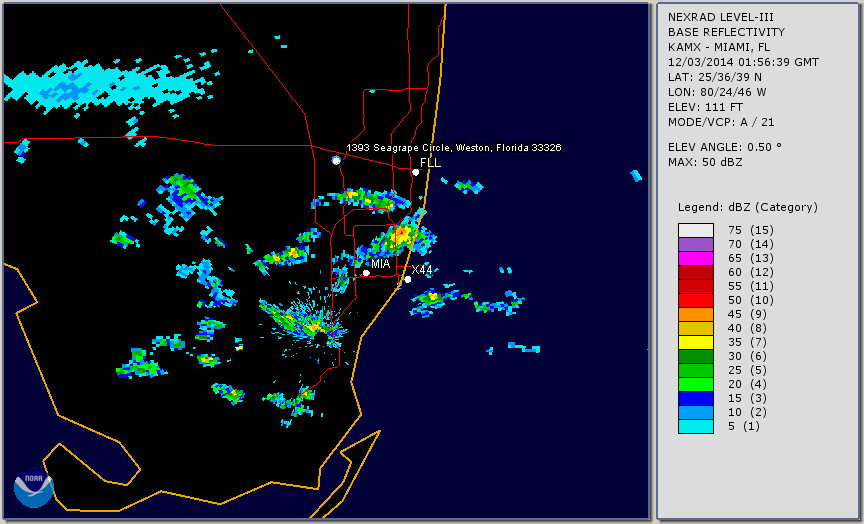Viewport: 864px width, 524px height.
Task: Click the X44 map label
Action: [422, 269]
